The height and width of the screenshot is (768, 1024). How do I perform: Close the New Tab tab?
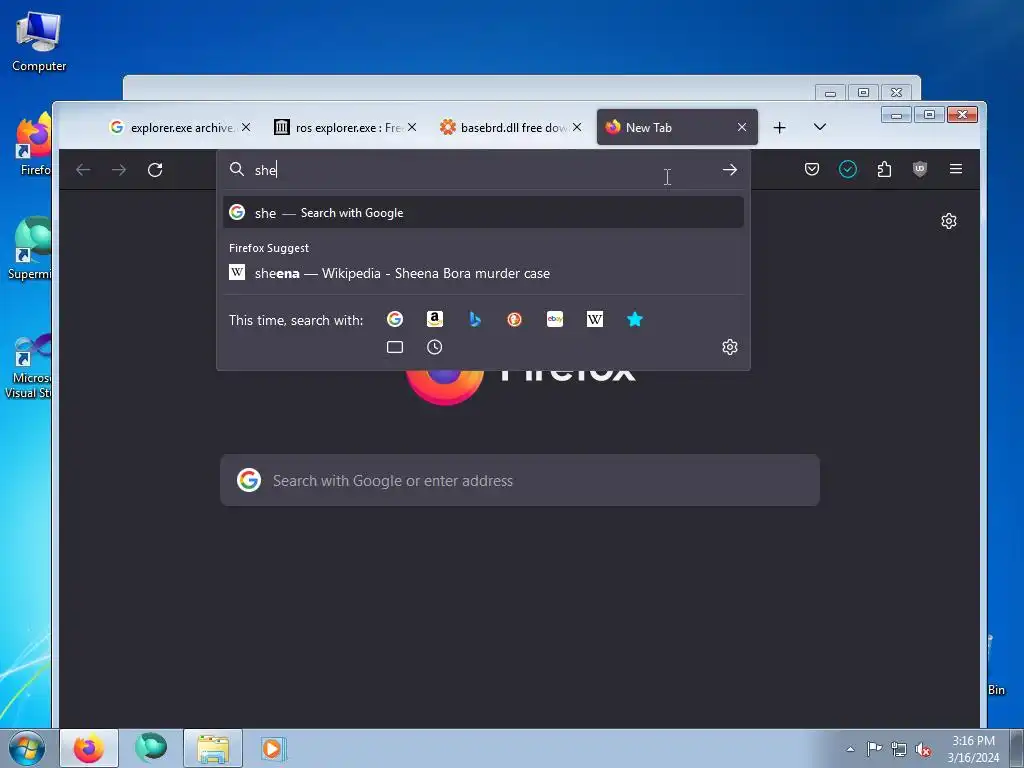pyautogui.click(x=742, y=127)
